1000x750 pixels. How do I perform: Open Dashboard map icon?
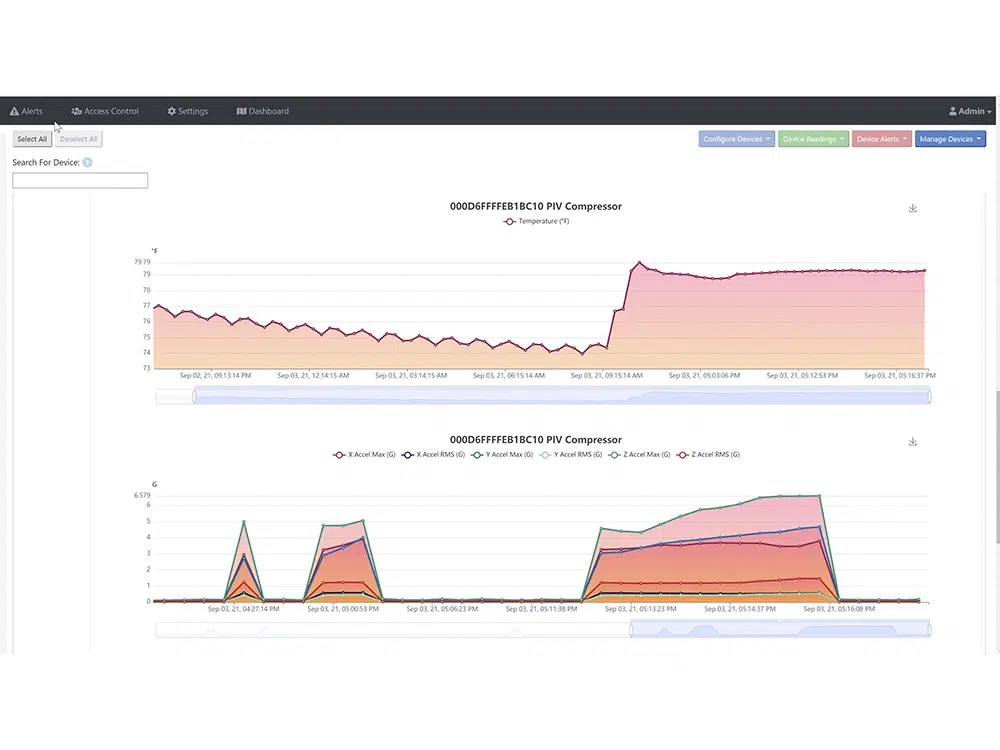tap(241, 111)
